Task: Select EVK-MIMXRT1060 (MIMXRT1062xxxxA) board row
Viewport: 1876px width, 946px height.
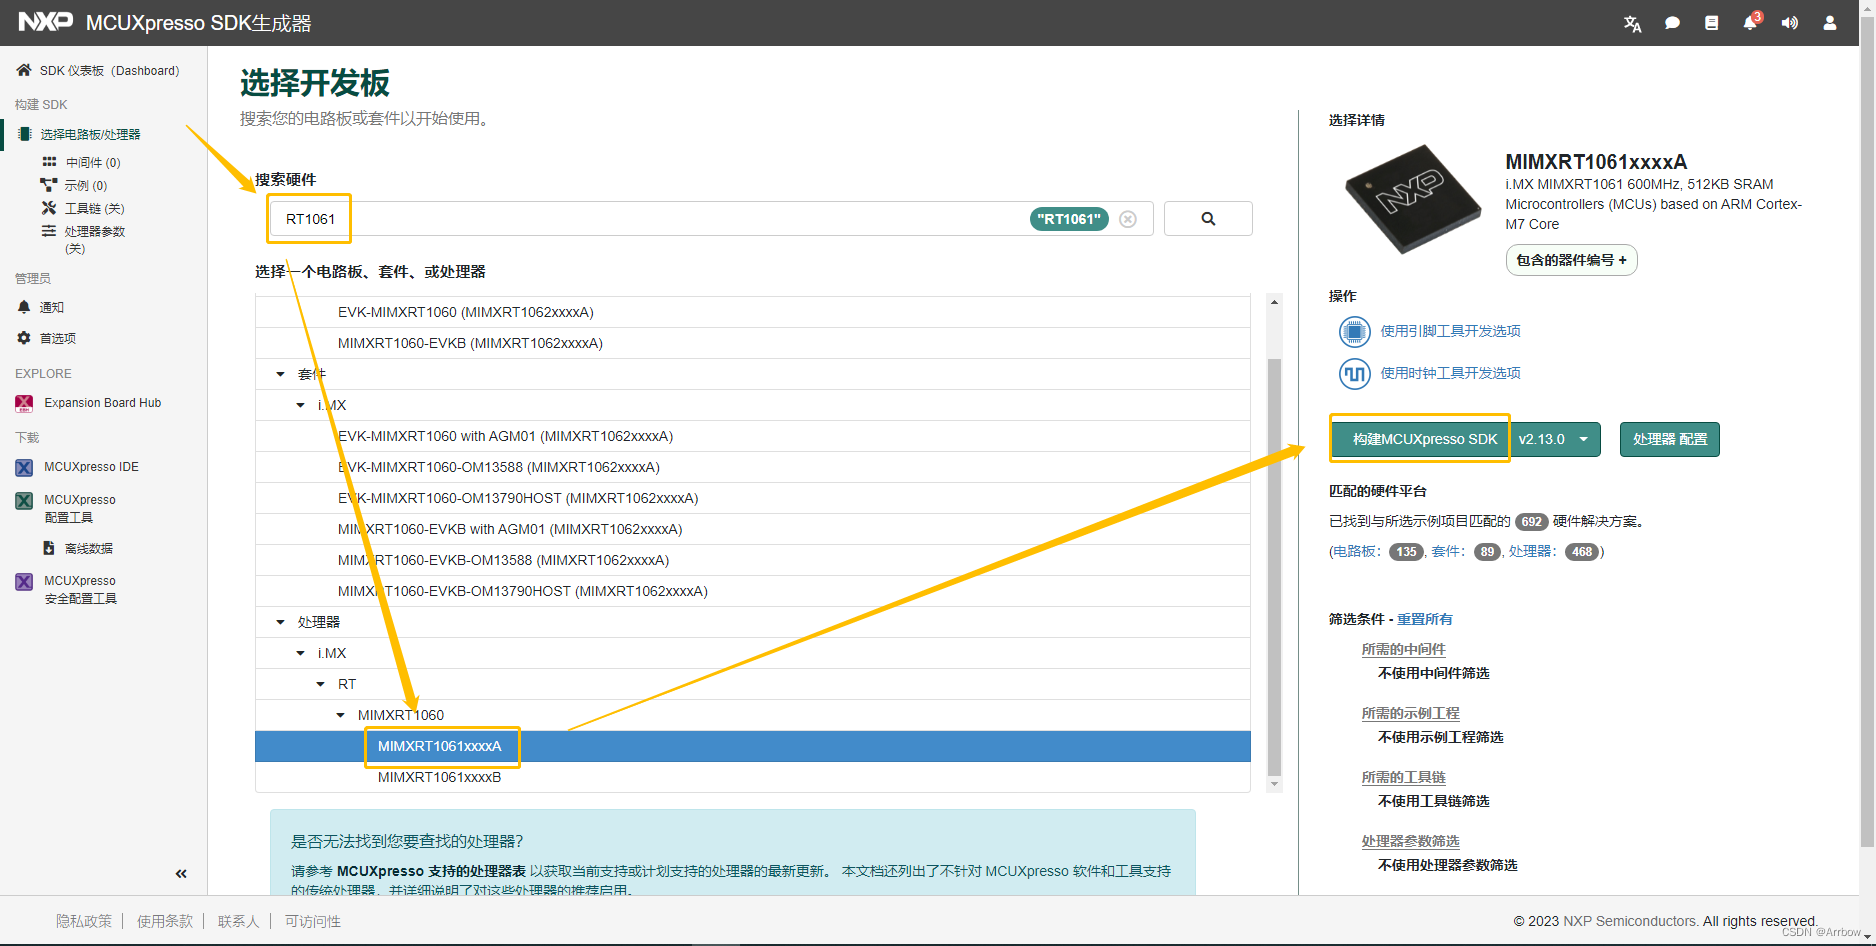Action: point(753,312)
